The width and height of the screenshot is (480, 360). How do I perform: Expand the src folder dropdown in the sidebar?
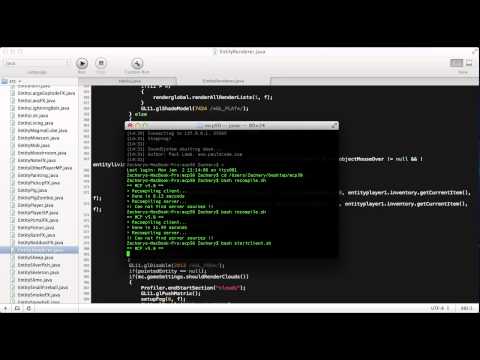12,81
